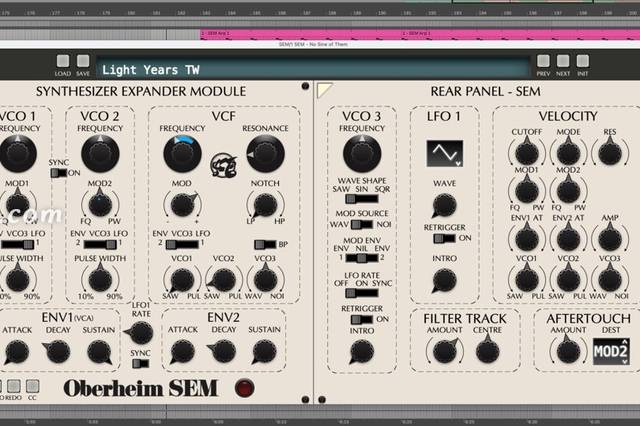Click the velocity VCO2 SAW/PUL knob
This screenshot has height=426, width=640.
568,279
